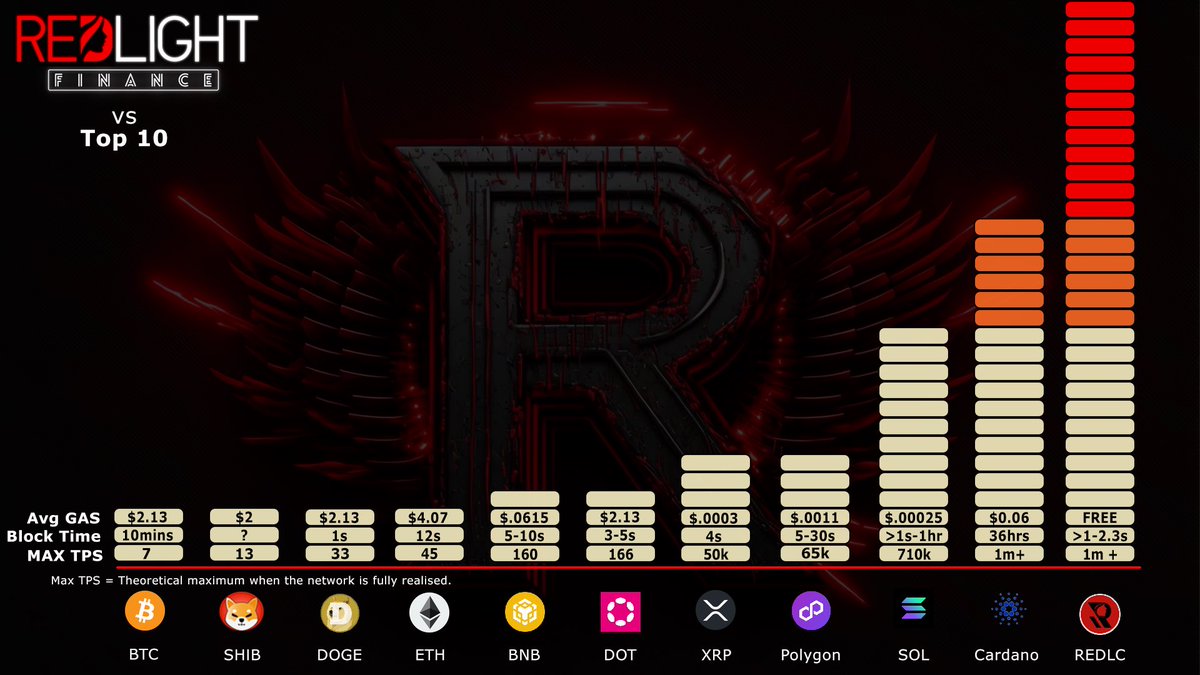The image size is (1200, 675).
Task: Click the DOT max TPS value 166
Action: tap(620, 553)
